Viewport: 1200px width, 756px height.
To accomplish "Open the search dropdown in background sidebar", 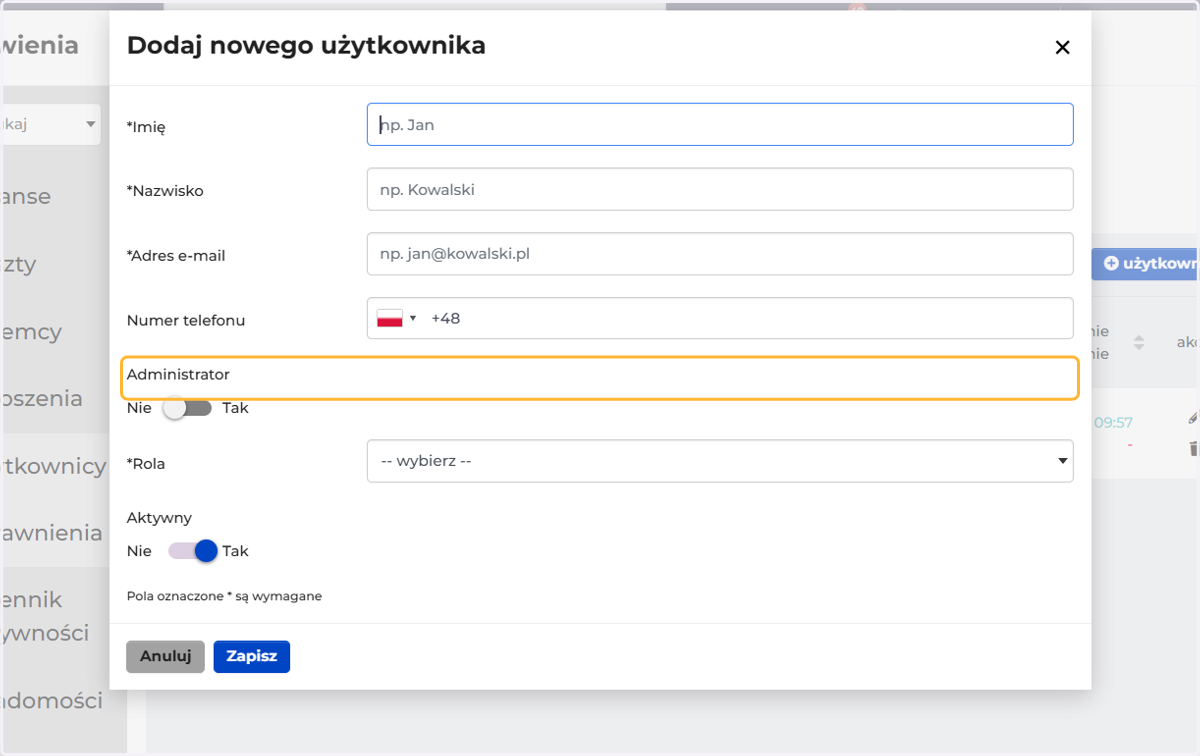I will [52, 125].
